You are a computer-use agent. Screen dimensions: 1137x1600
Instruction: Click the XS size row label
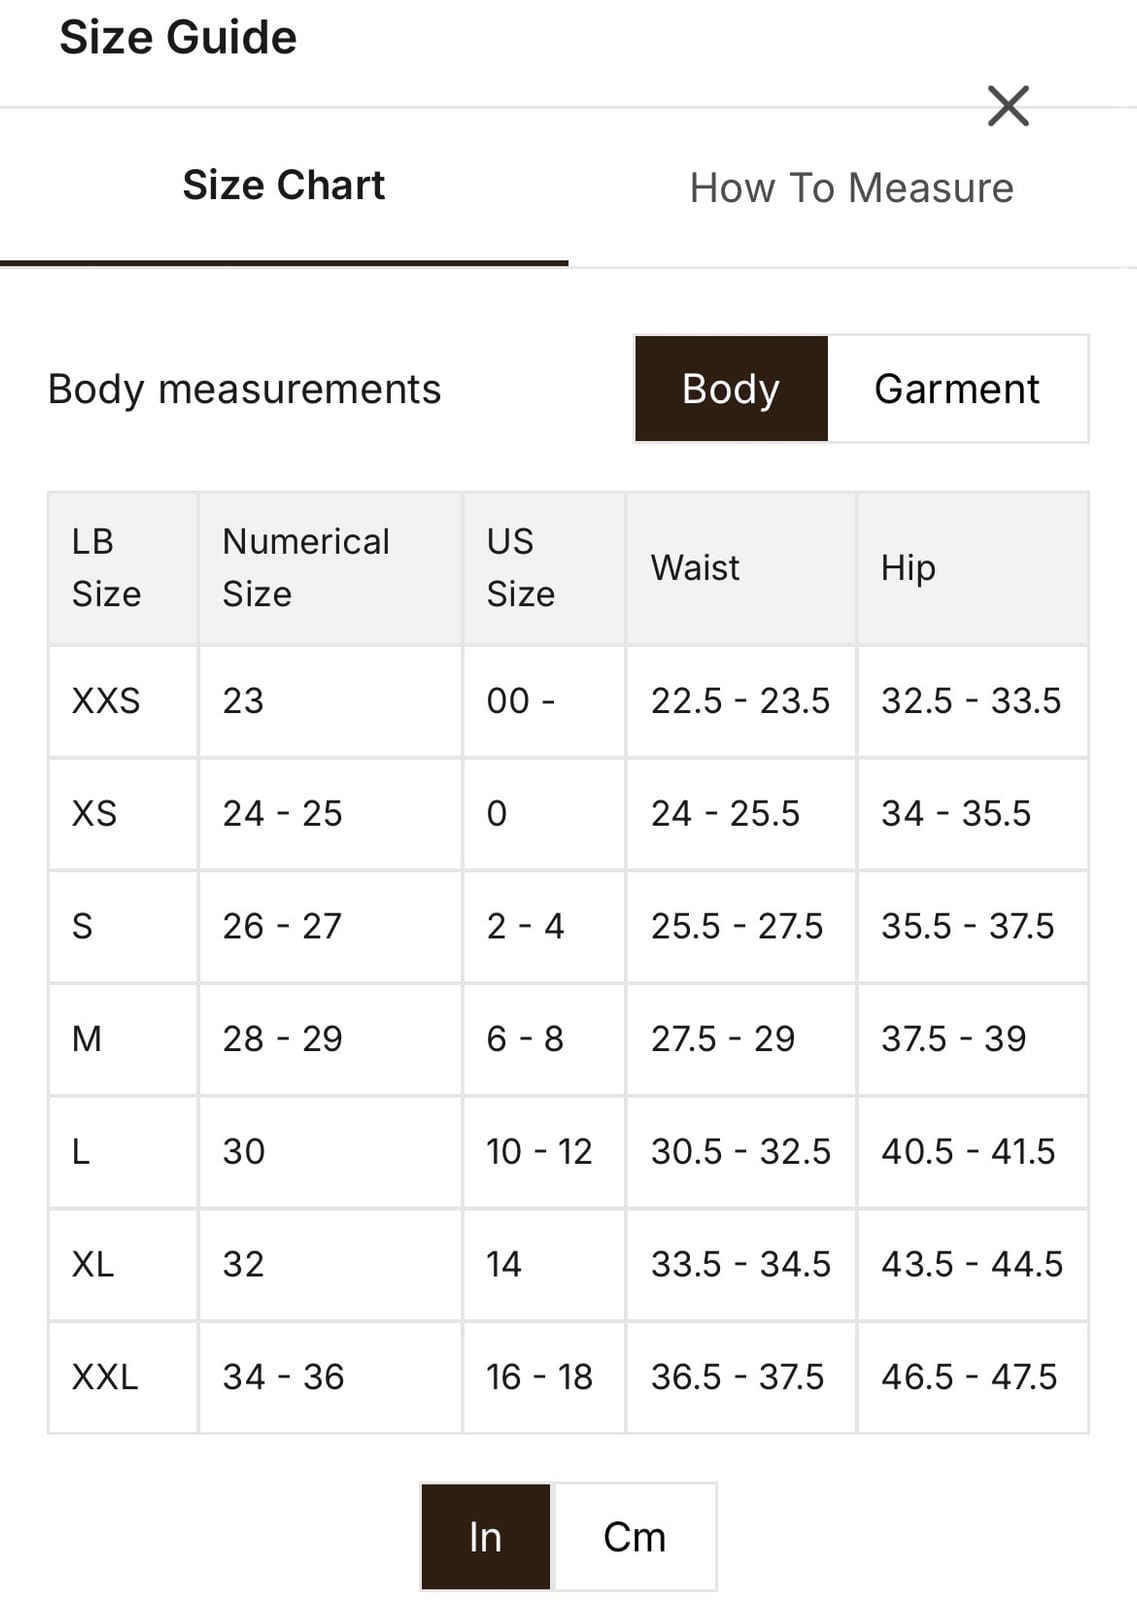click(x=95, y=814)
